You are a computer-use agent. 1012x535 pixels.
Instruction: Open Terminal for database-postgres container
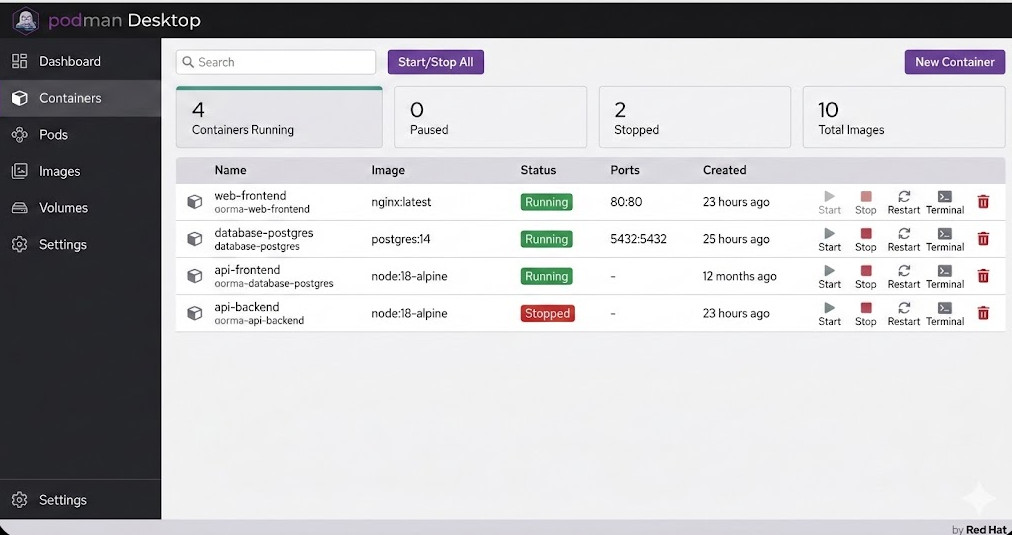945,239
